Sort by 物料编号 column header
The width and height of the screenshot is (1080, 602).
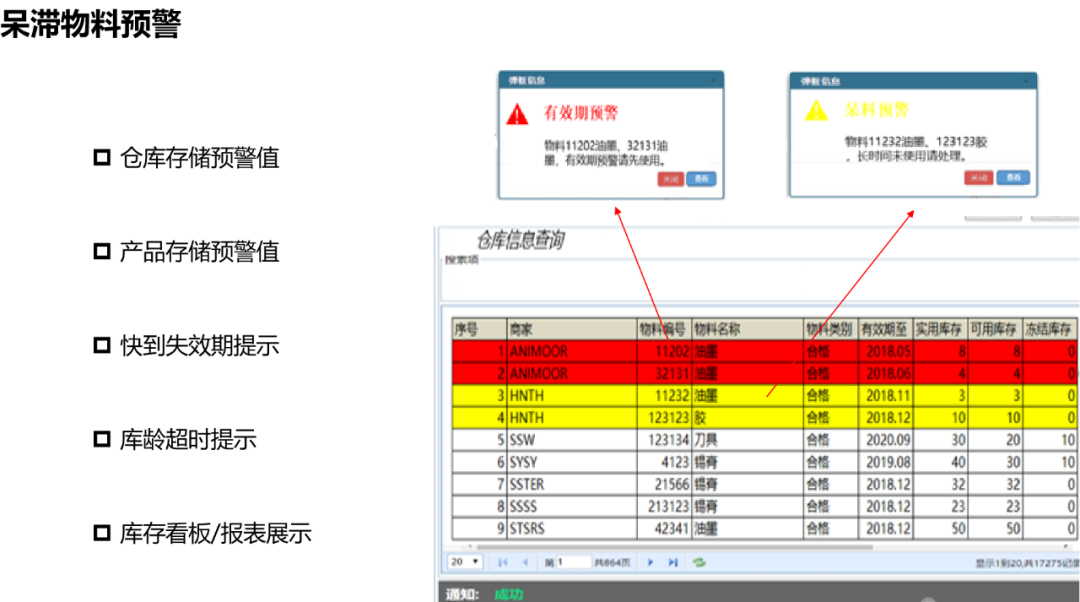664,329
